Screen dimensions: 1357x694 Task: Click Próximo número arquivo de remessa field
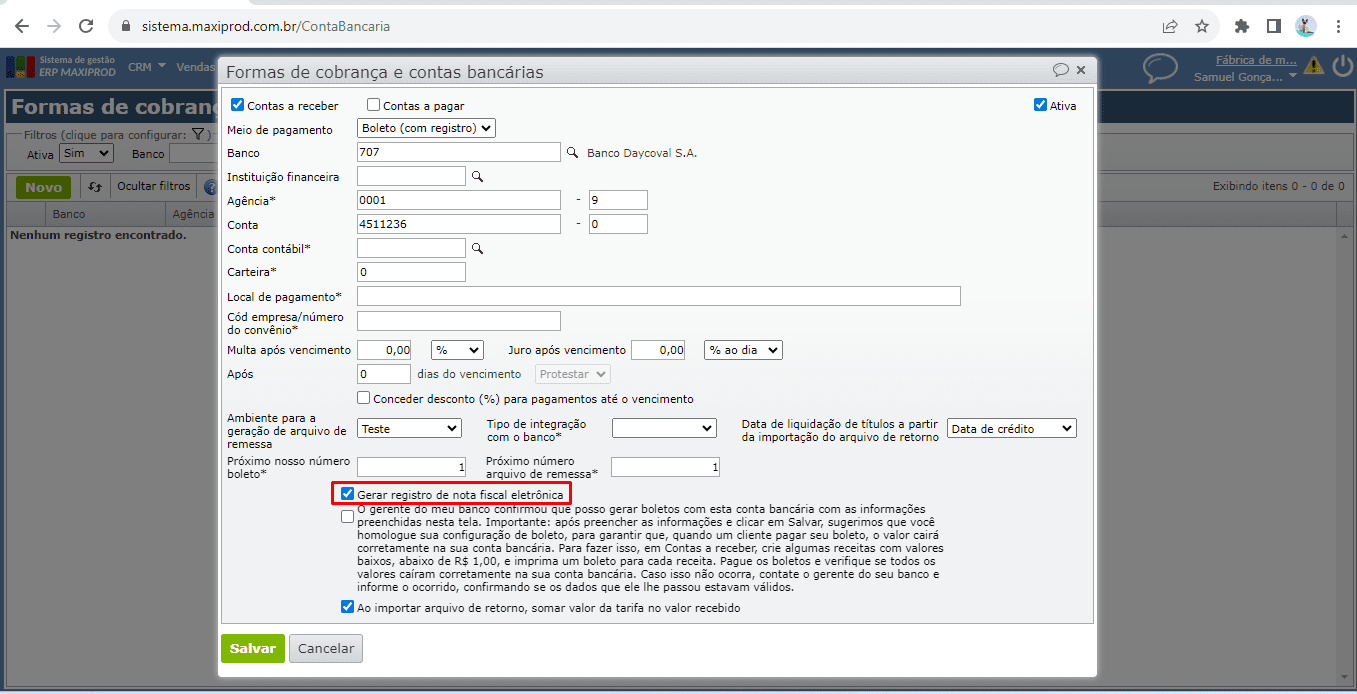click(x=665, y=467)
